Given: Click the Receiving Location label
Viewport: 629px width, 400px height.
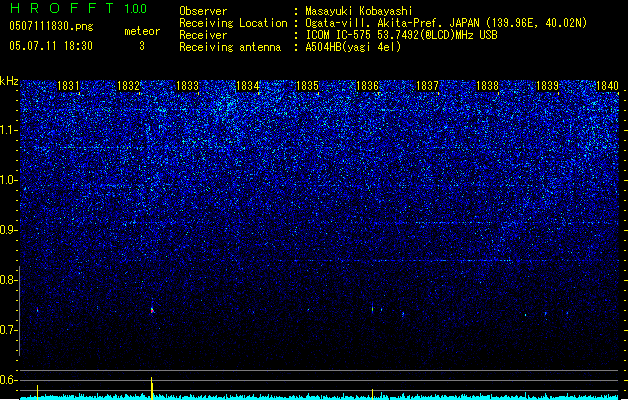Looking at the screenshot, I should [x=233, y=23].
